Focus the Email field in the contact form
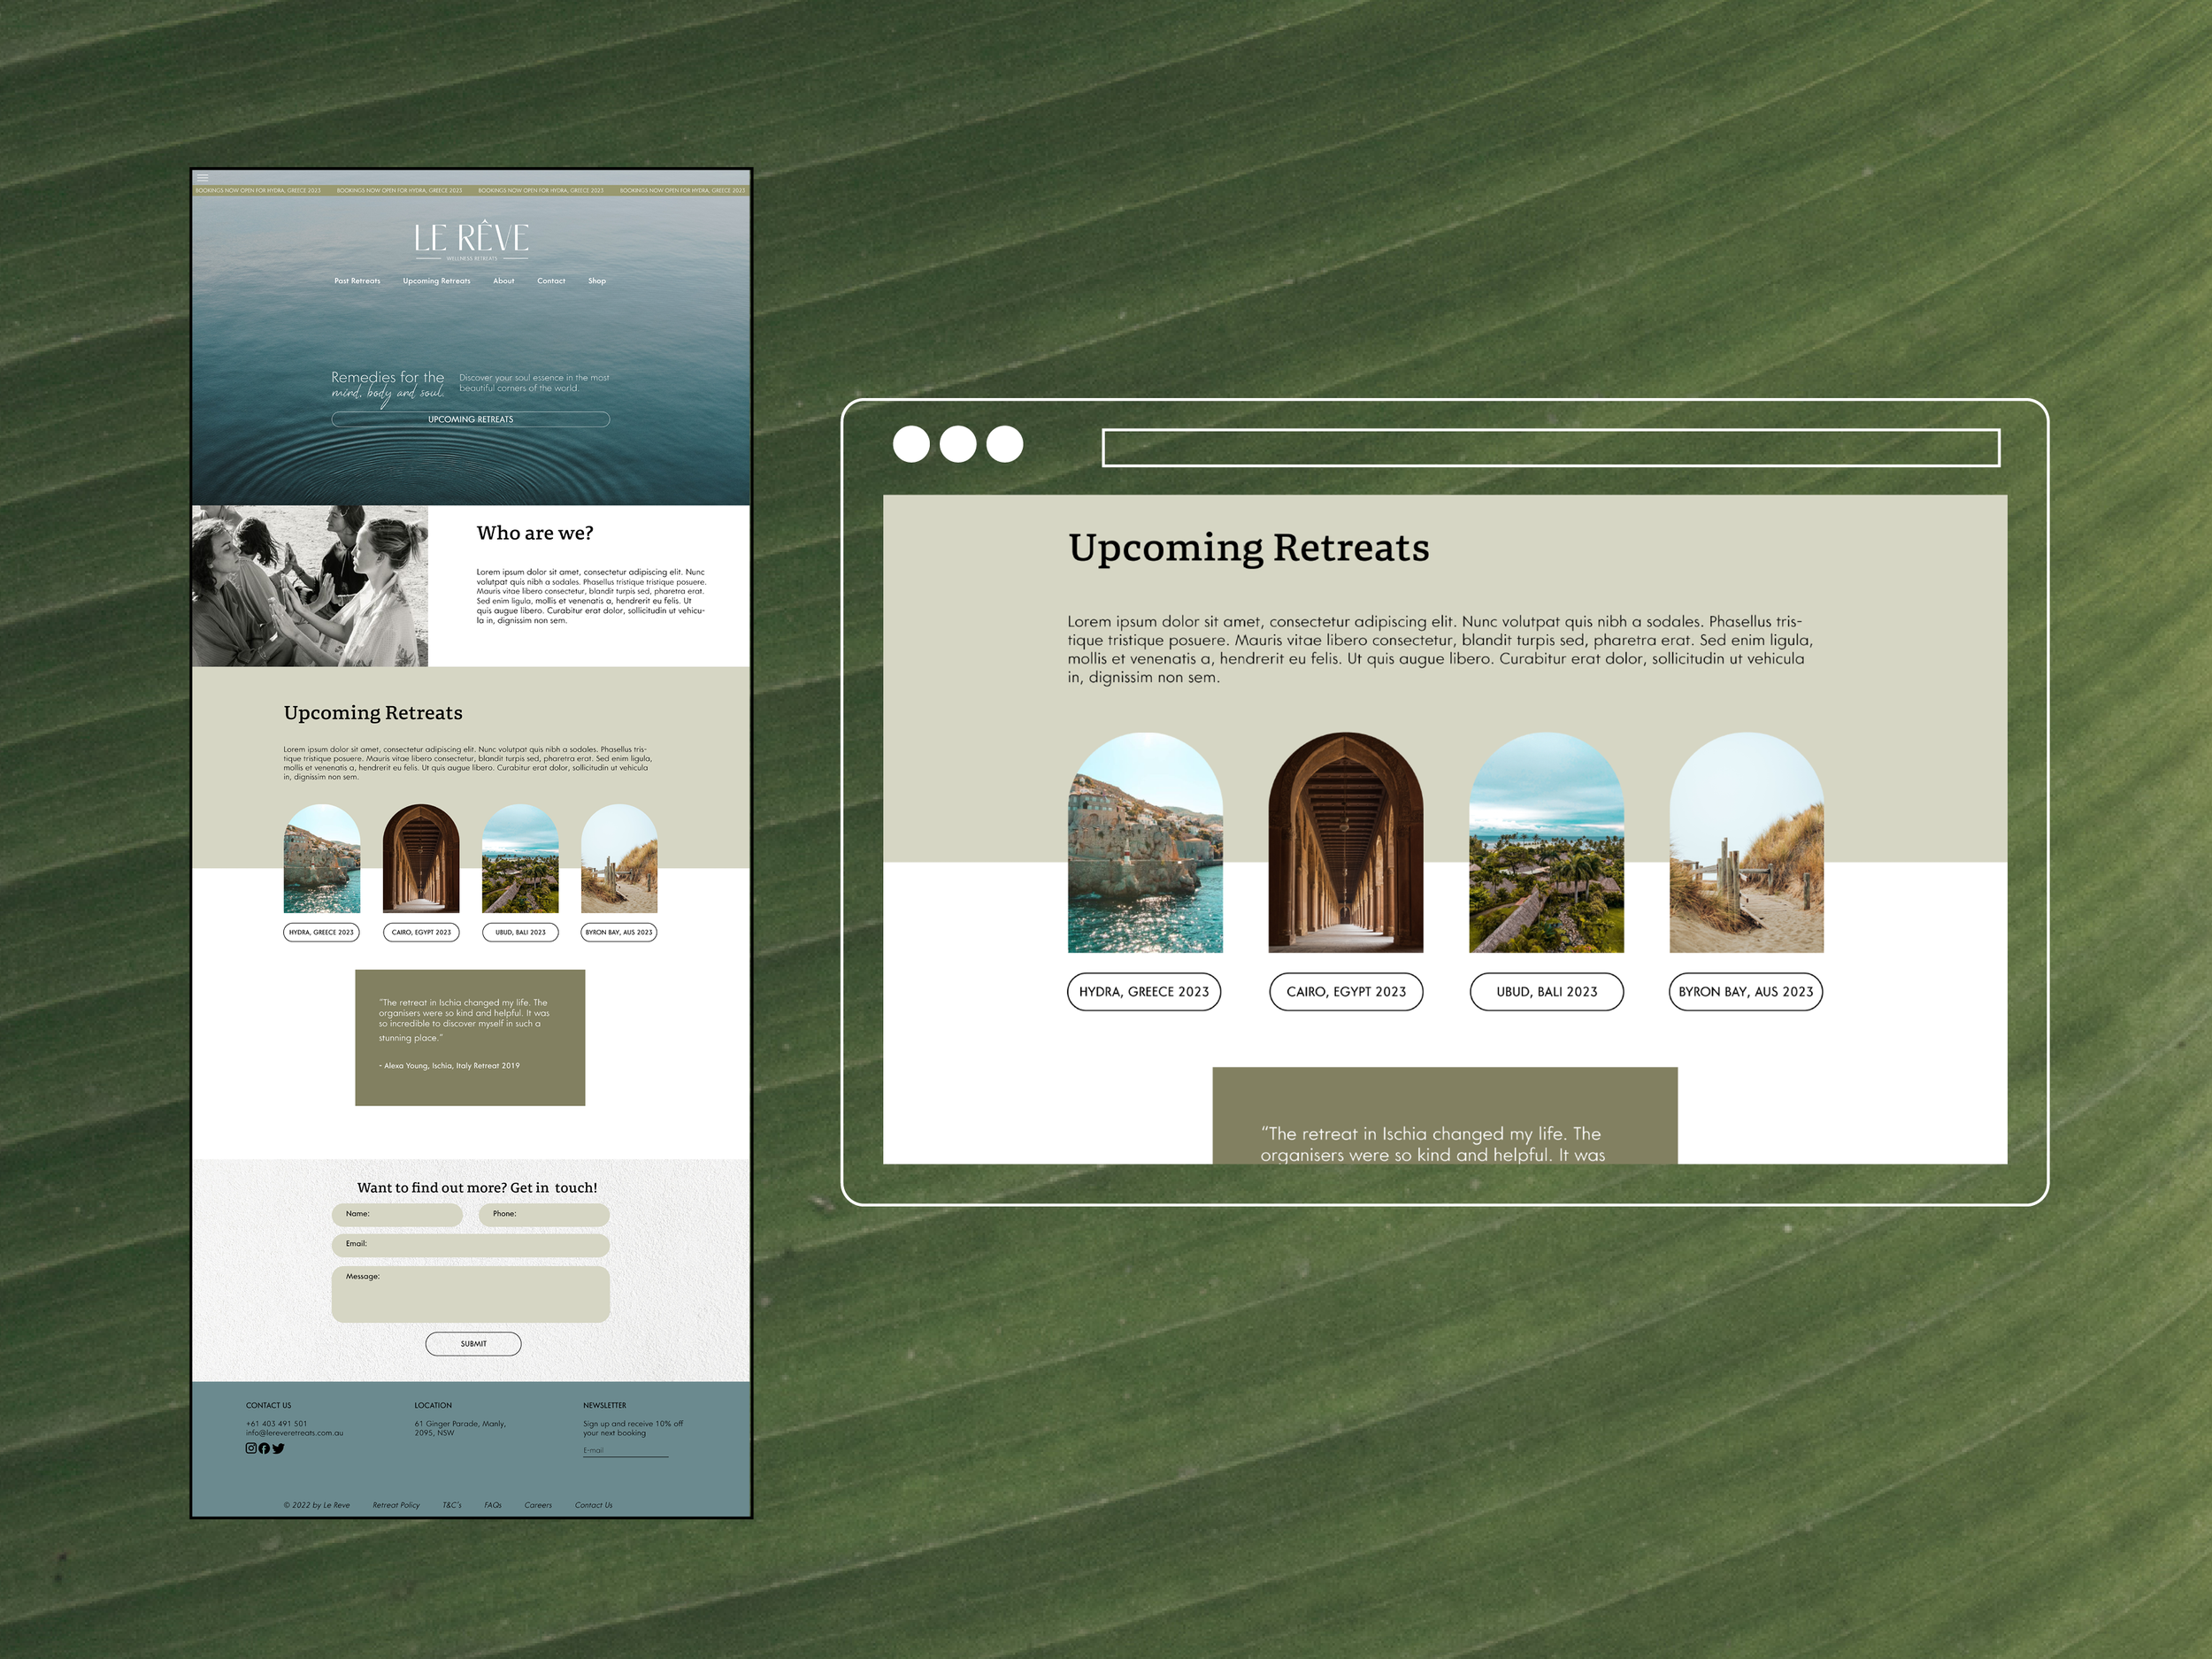Viewport: 2212px width, 1659px height. (471, 1245)
